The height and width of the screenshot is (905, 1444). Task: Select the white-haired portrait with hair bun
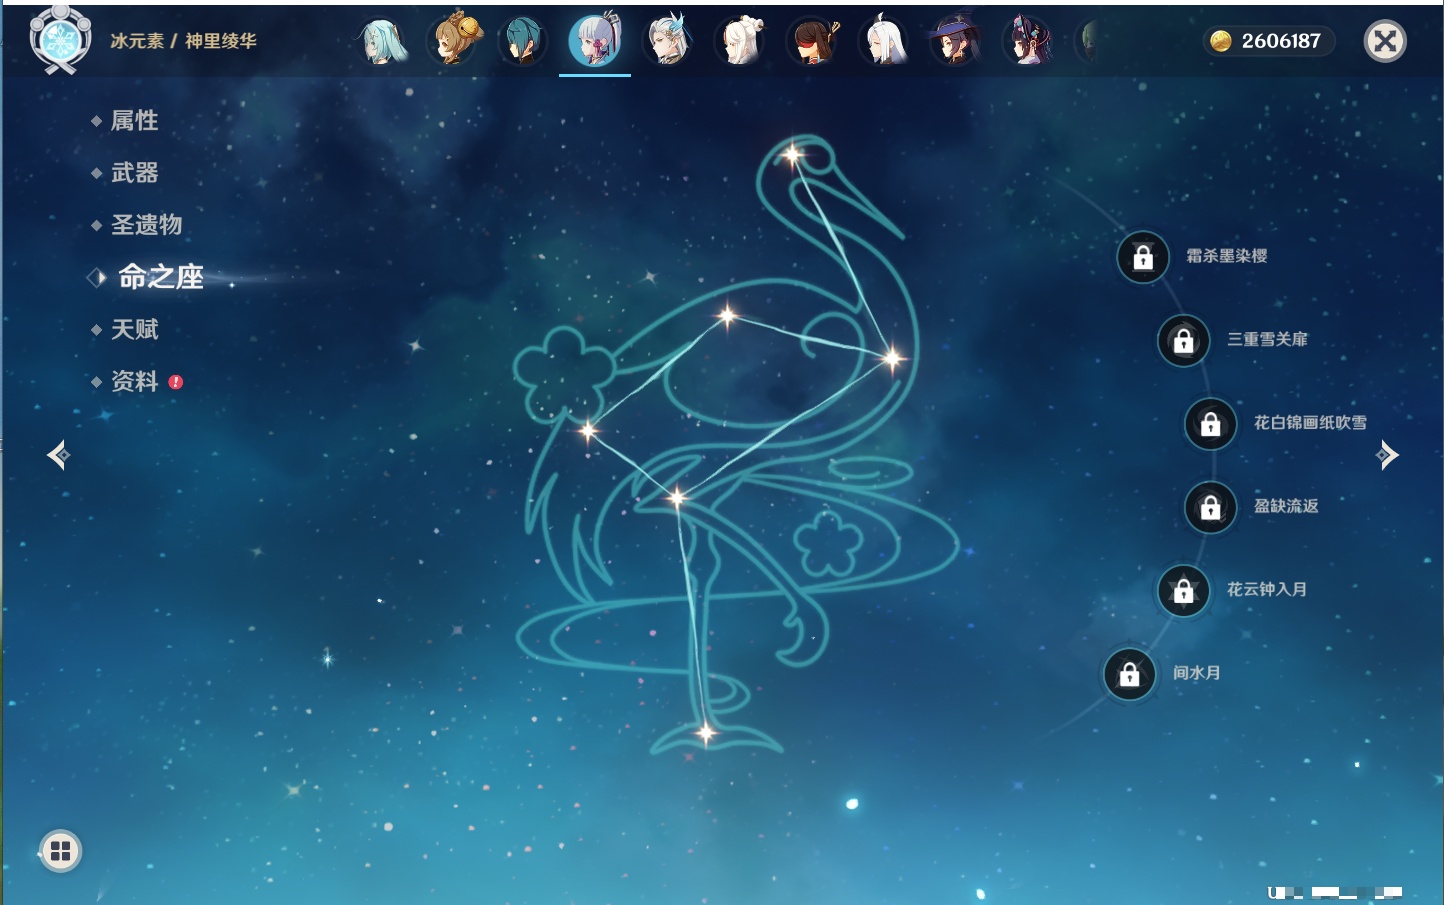(740, 41)
